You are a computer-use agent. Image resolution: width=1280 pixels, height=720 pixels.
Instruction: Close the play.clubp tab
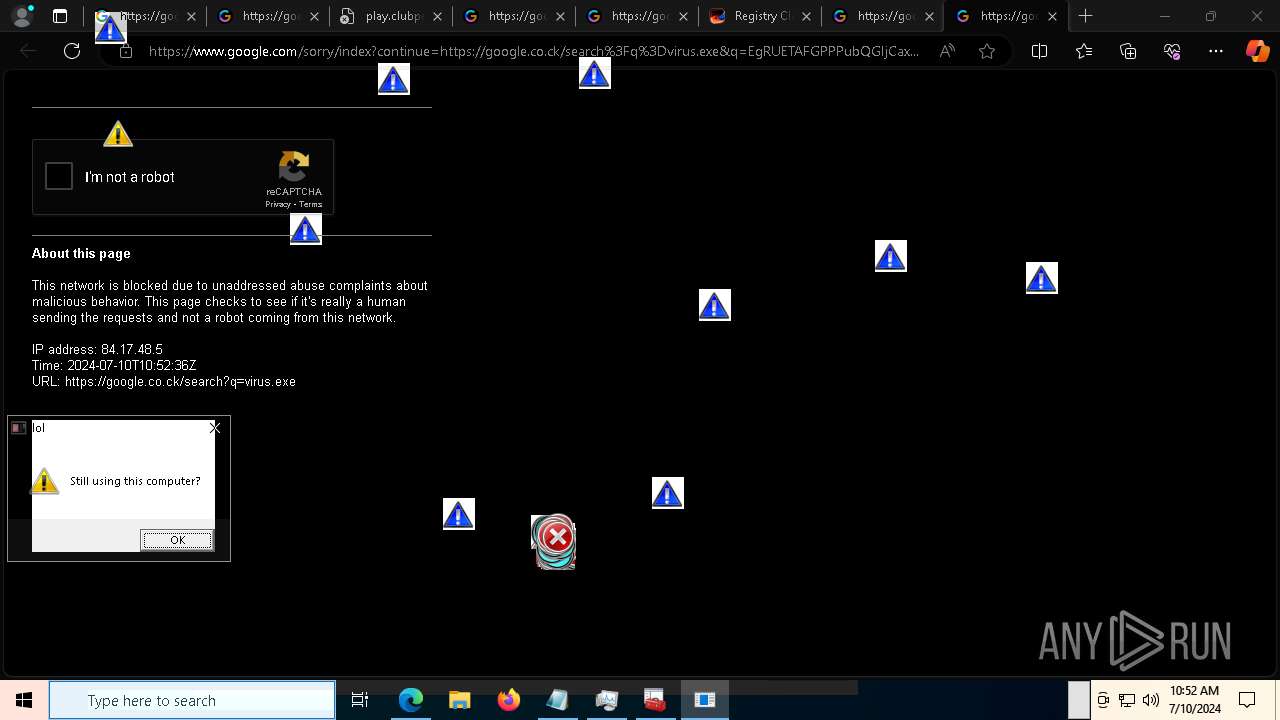coord(437,16)
